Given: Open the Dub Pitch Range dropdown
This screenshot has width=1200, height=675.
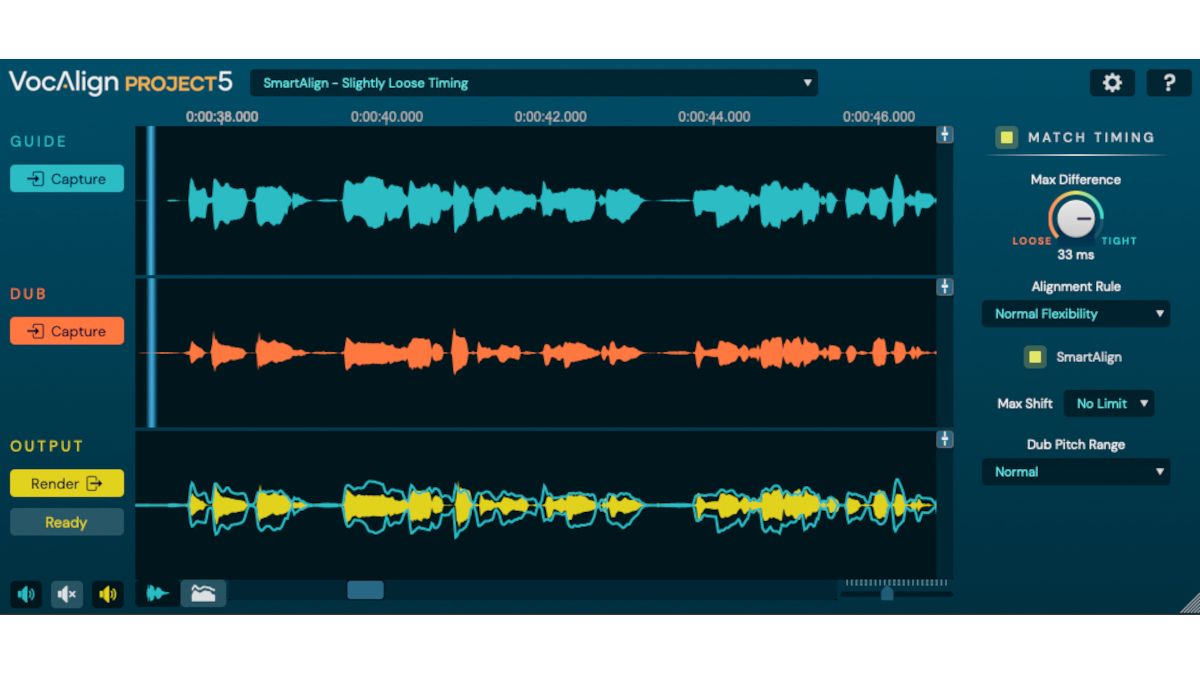Looking at the screenshot, I should (x=1076, y=472).
